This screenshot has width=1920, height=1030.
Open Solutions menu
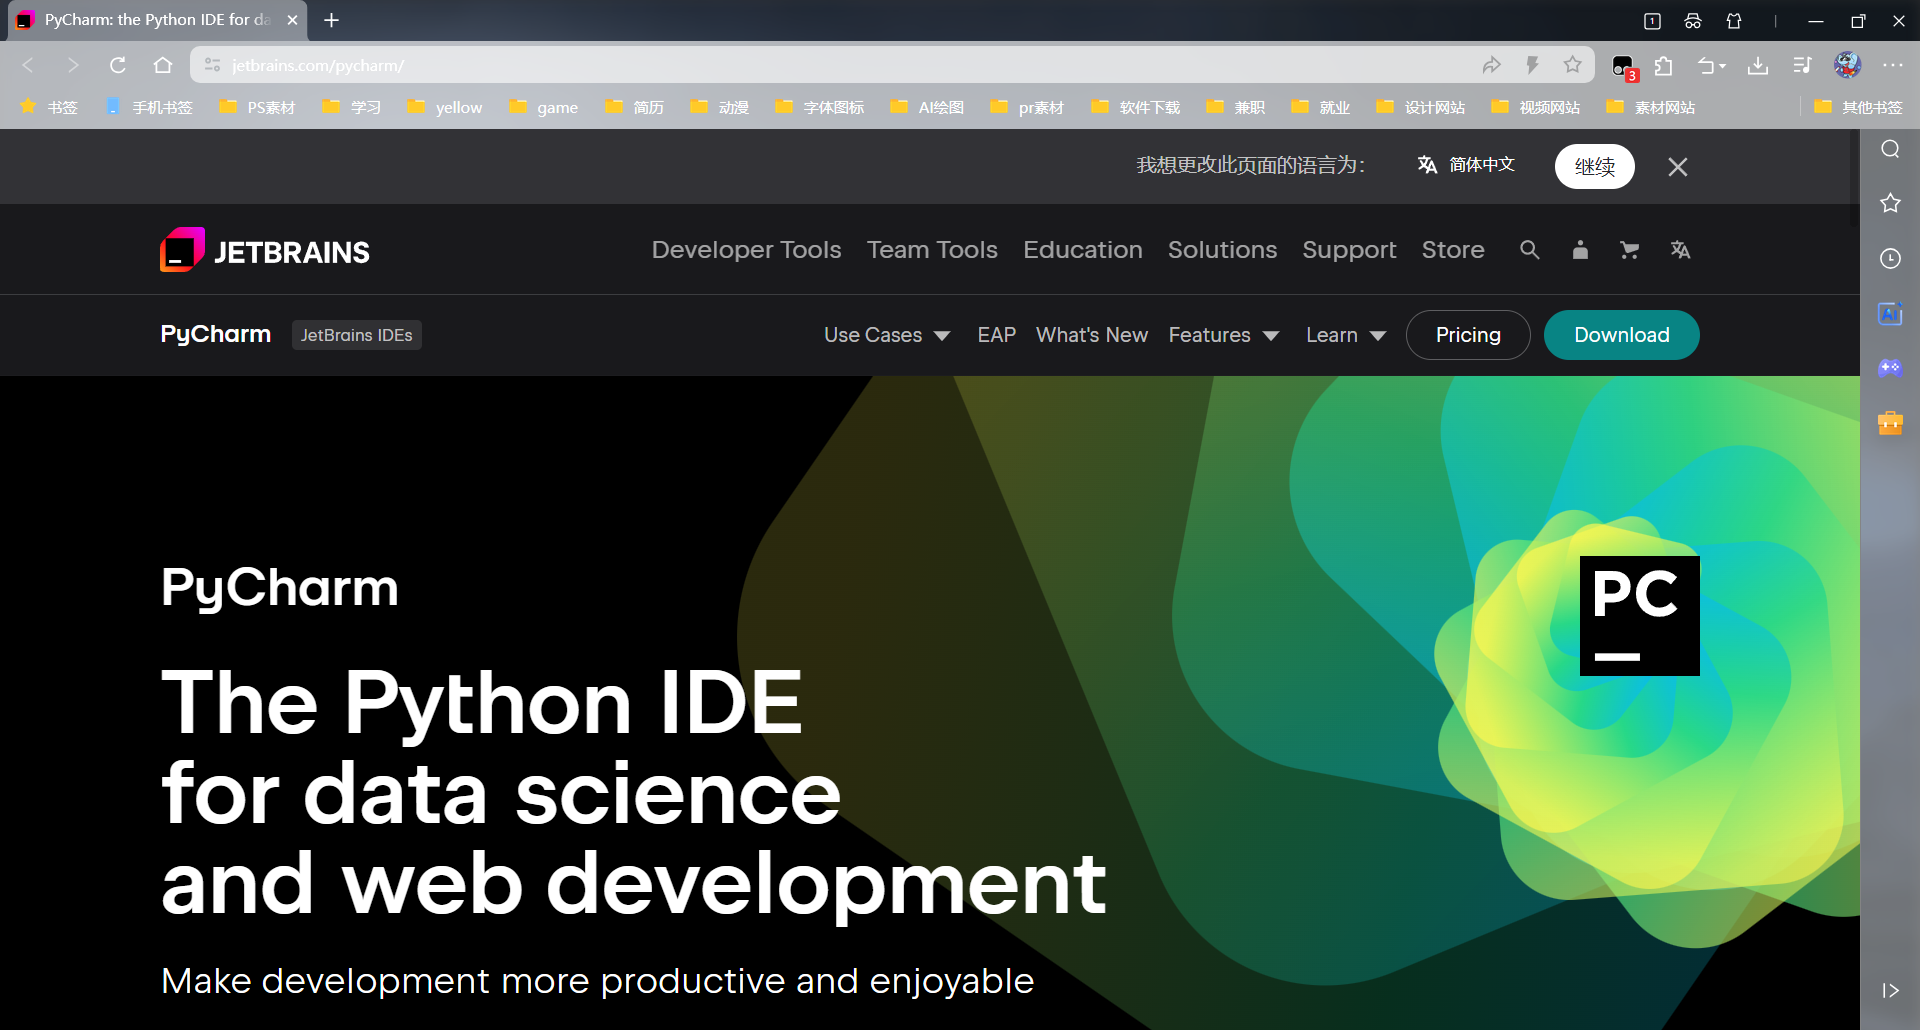pyautogui.click(x=1222, y=250)
